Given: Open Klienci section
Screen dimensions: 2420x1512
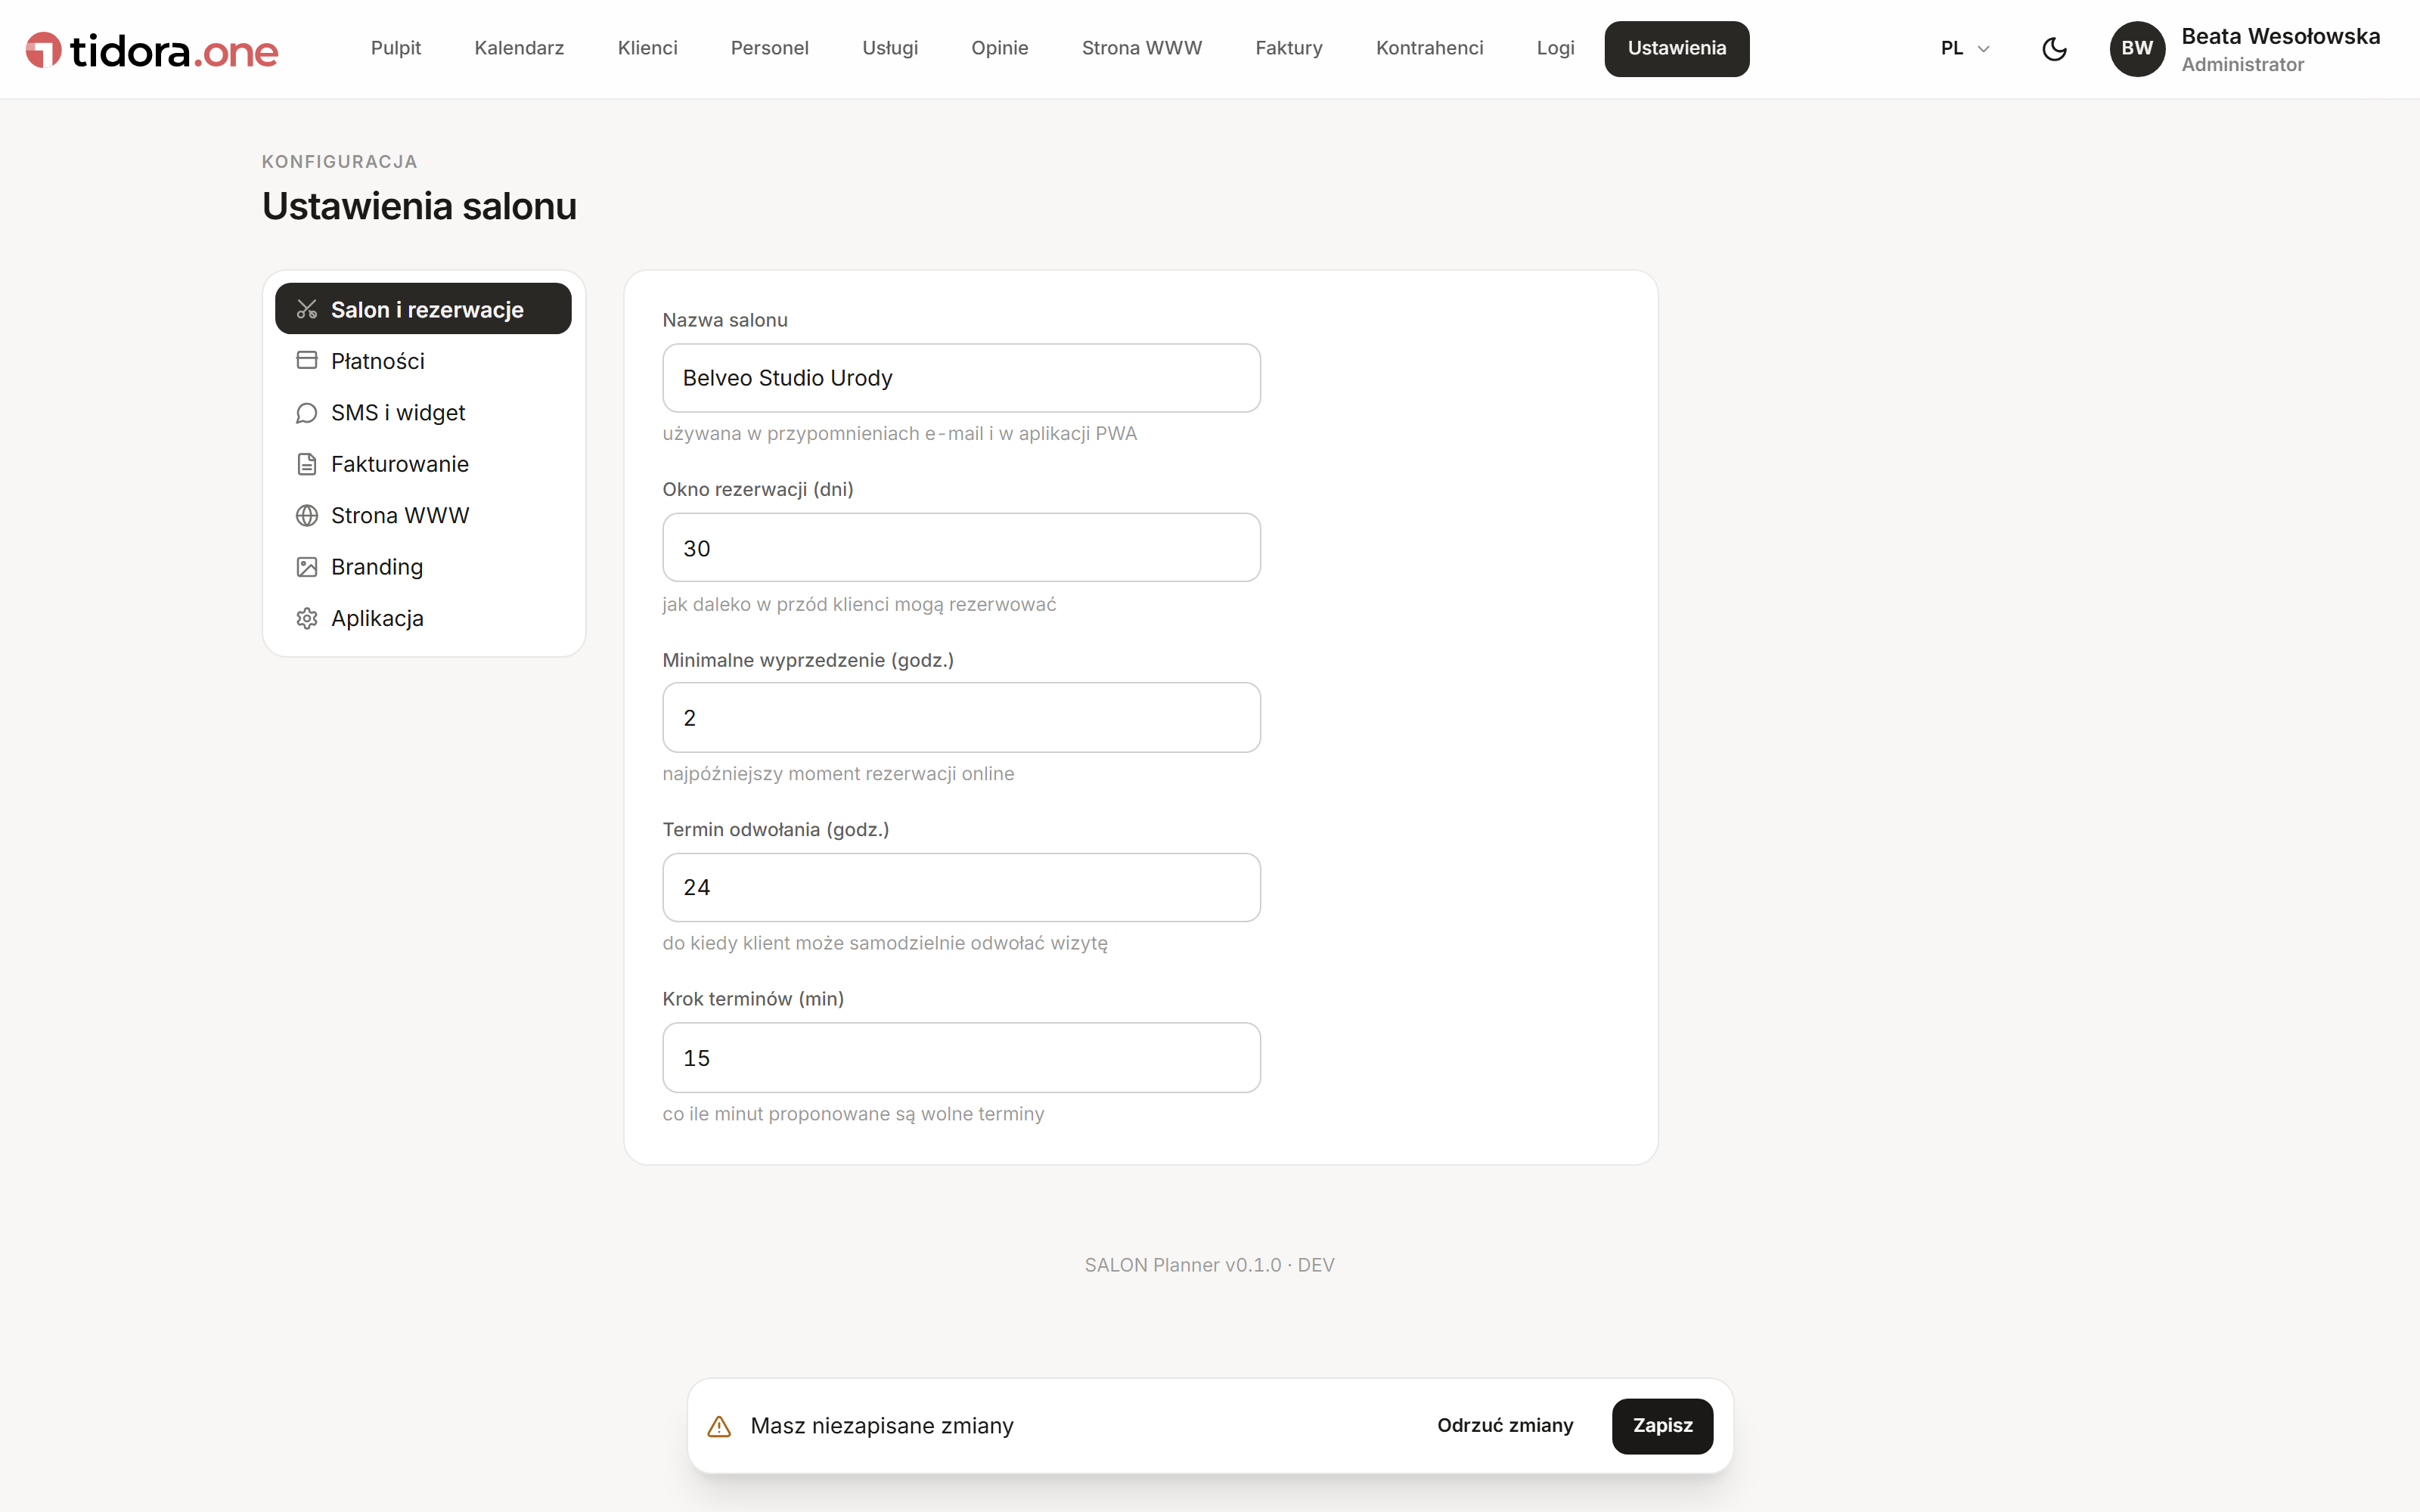Looking at the screenshot, I should tap(647, 48).
